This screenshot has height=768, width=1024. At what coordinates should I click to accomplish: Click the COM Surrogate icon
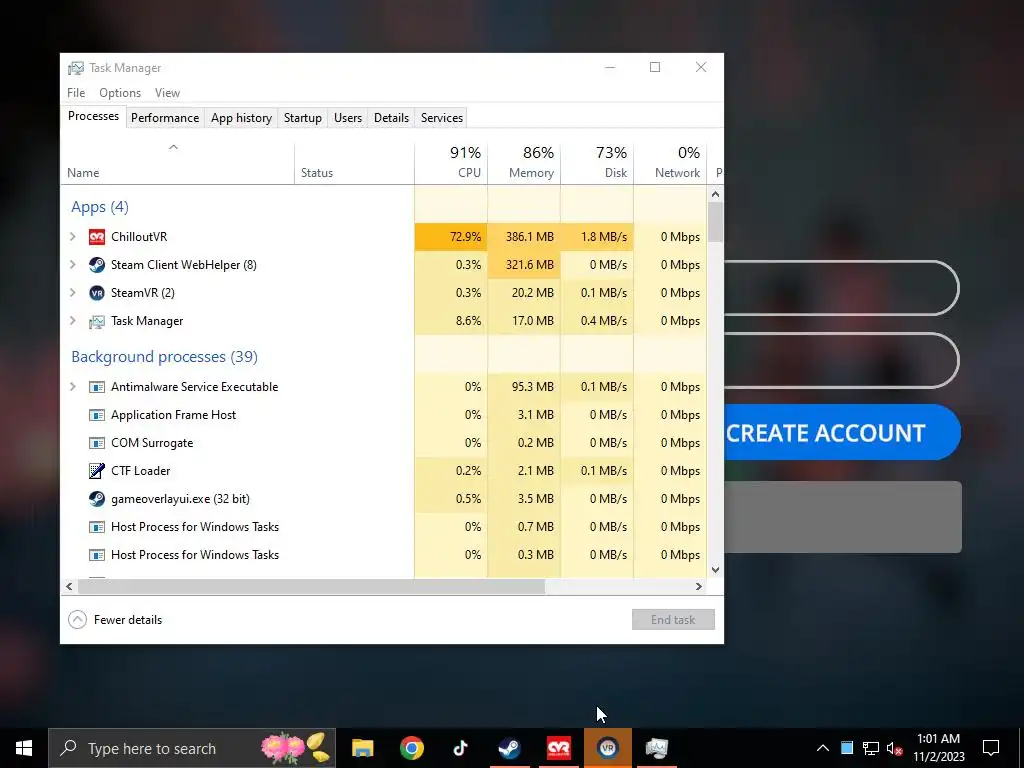tap(97, 443)
